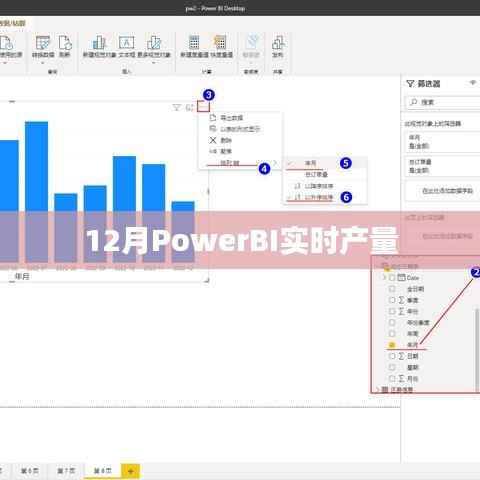
Task: Open the chart's More options ellipsis
Action: (x=203, y=106)
